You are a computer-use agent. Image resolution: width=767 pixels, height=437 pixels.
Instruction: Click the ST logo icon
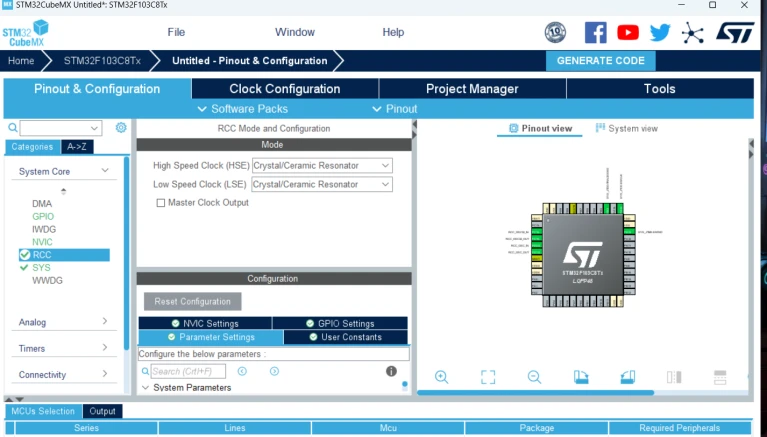[x=735, y=32]
